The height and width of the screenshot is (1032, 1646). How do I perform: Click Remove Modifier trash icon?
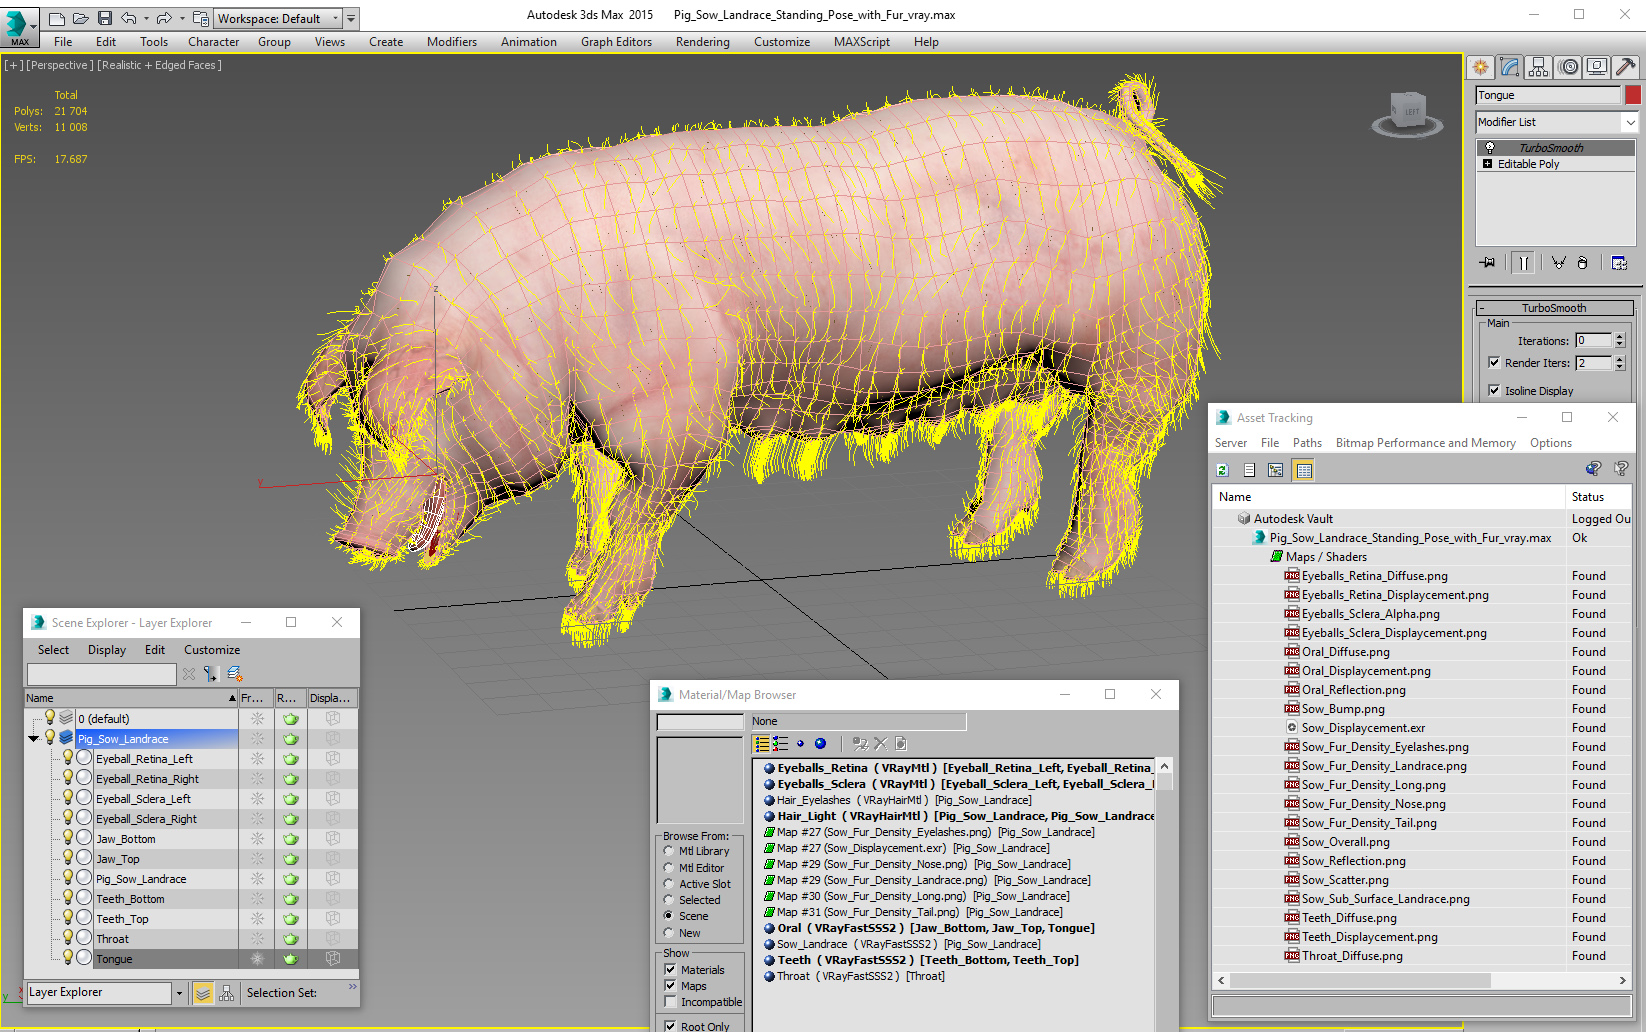point(1582,263)
